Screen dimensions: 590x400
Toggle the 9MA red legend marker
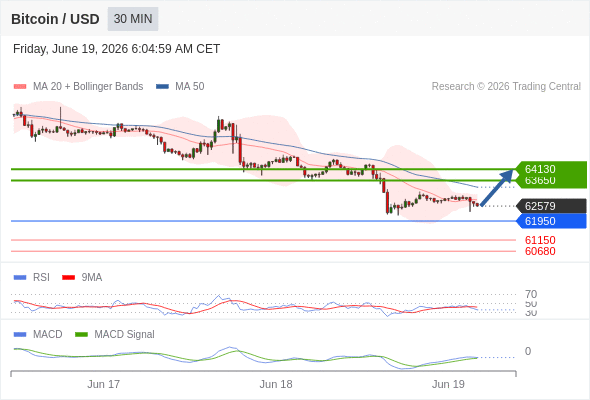click(x=68, y=277)
